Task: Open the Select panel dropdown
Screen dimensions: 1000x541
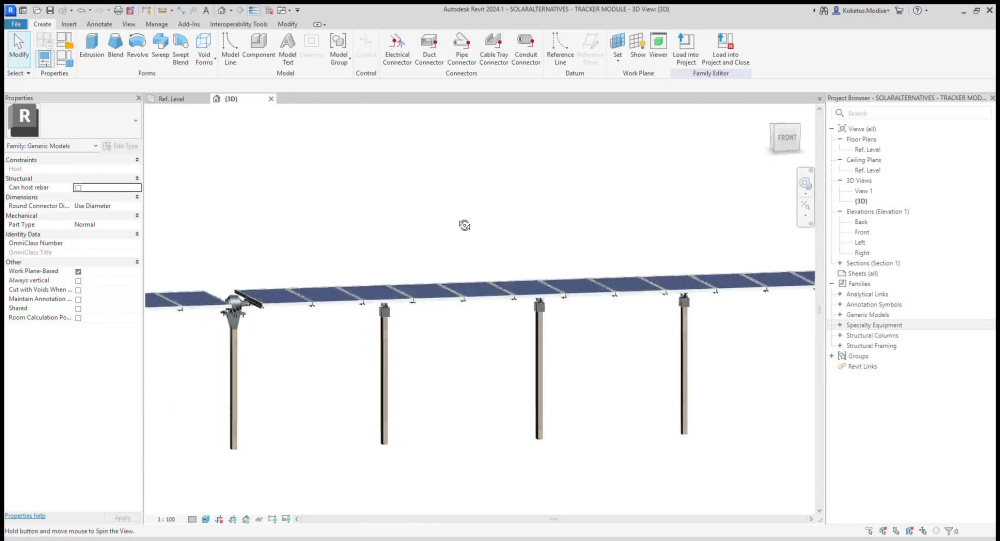Action: click(18, 73)
